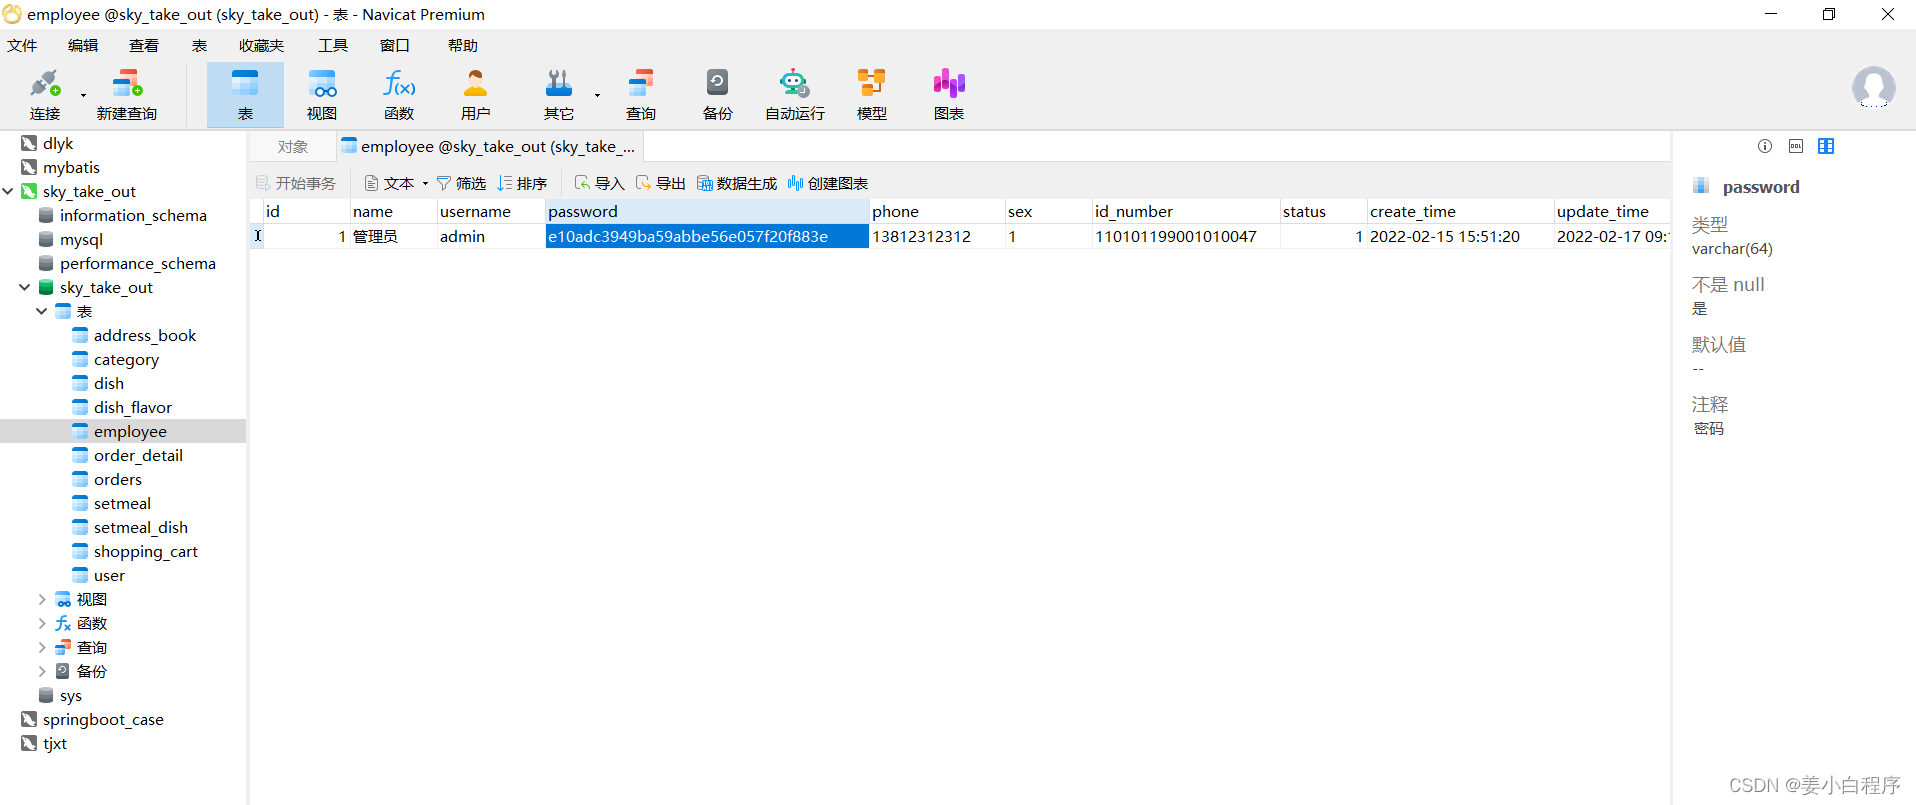Switch to the 对象 tab

(293, 147)
